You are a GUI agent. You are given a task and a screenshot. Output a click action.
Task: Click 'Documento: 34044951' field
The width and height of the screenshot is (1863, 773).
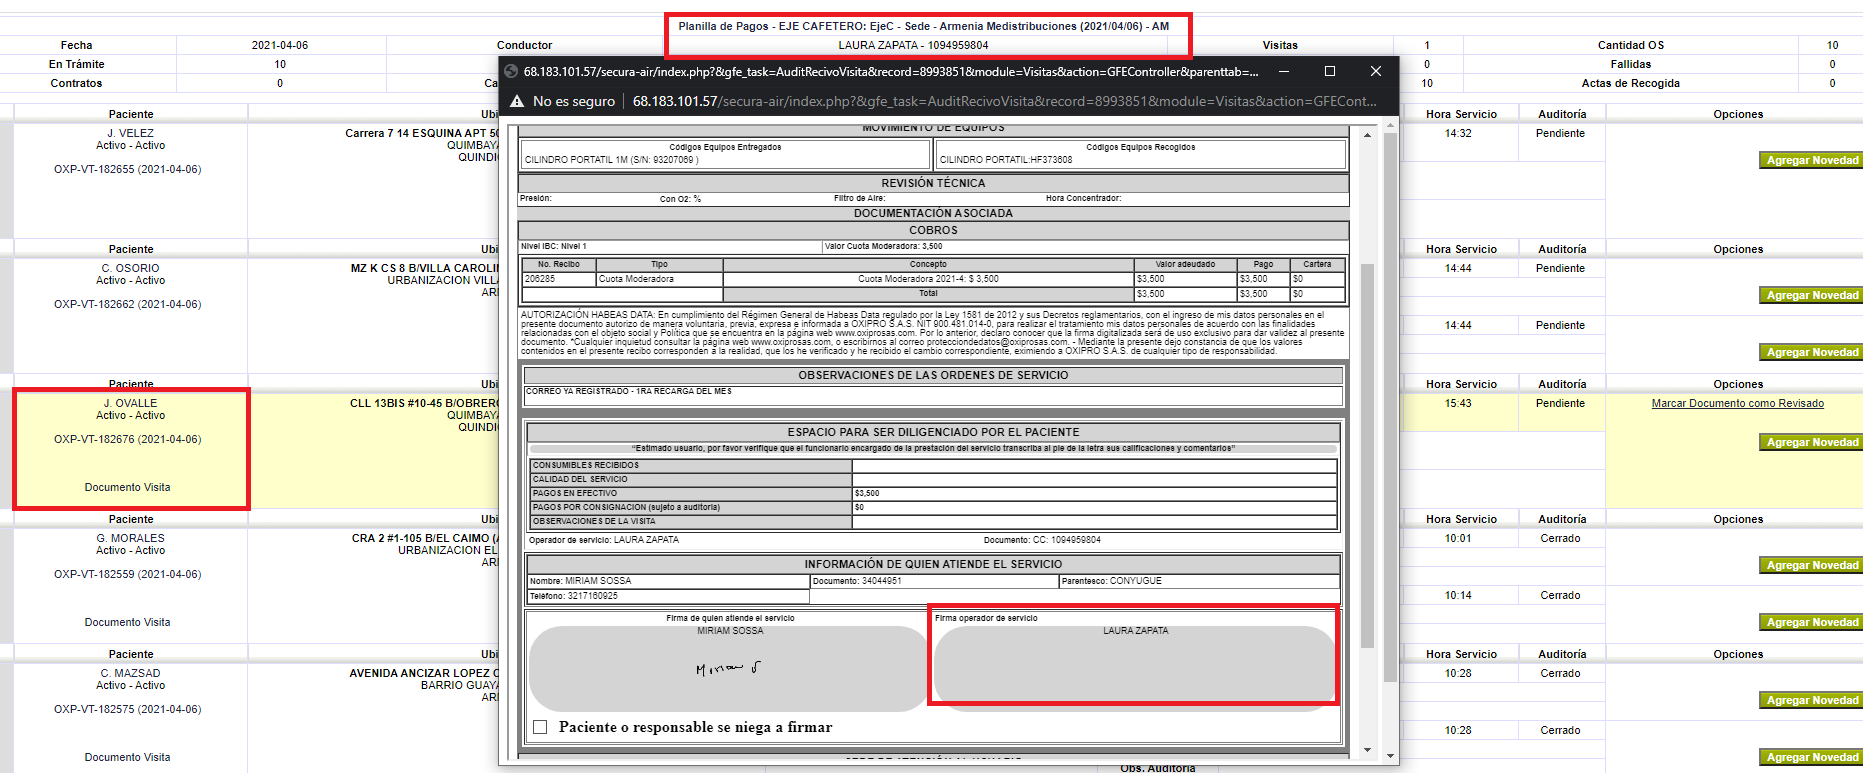(934, 581)
